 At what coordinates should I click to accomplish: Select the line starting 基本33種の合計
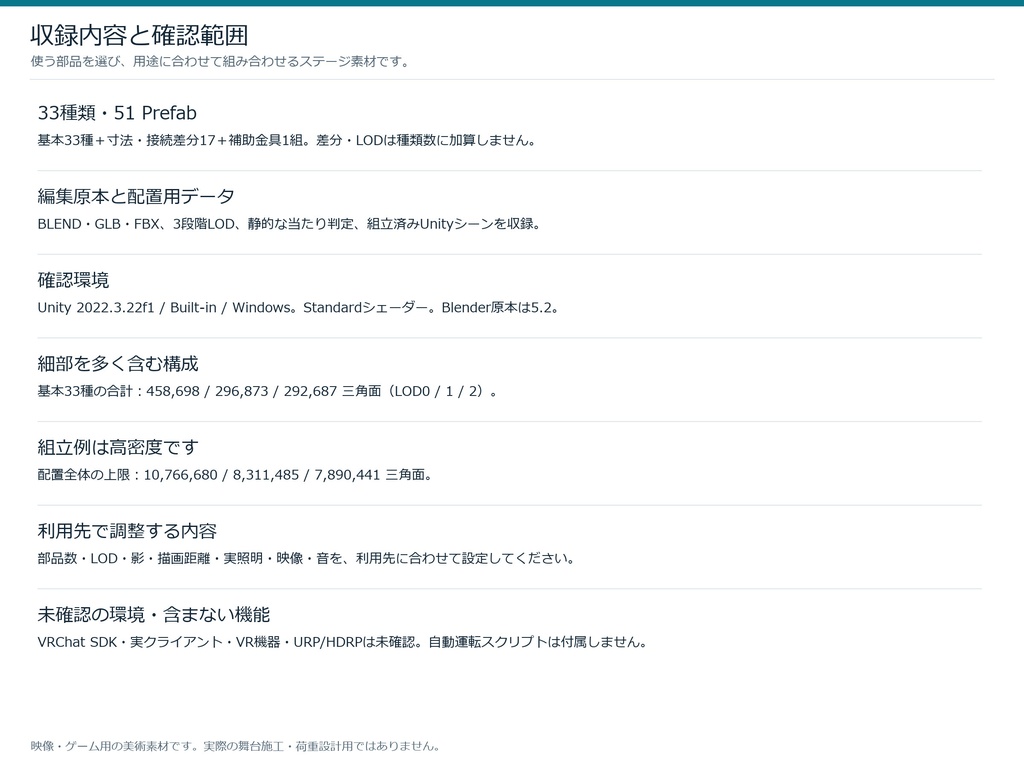[x=268, y=391]
